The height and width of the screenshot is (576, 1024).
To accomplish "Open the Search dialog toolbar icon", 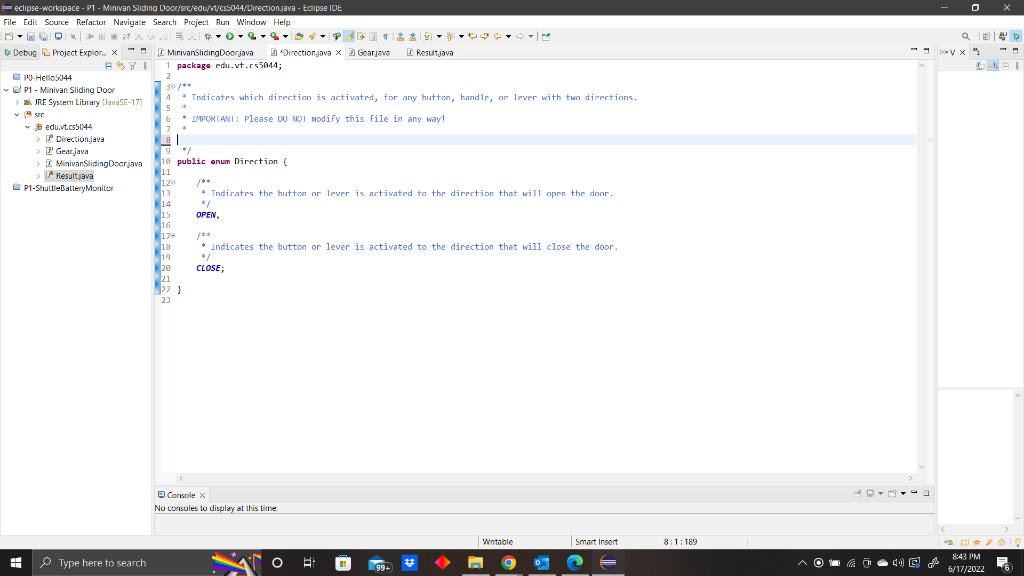I will [964, 36].
